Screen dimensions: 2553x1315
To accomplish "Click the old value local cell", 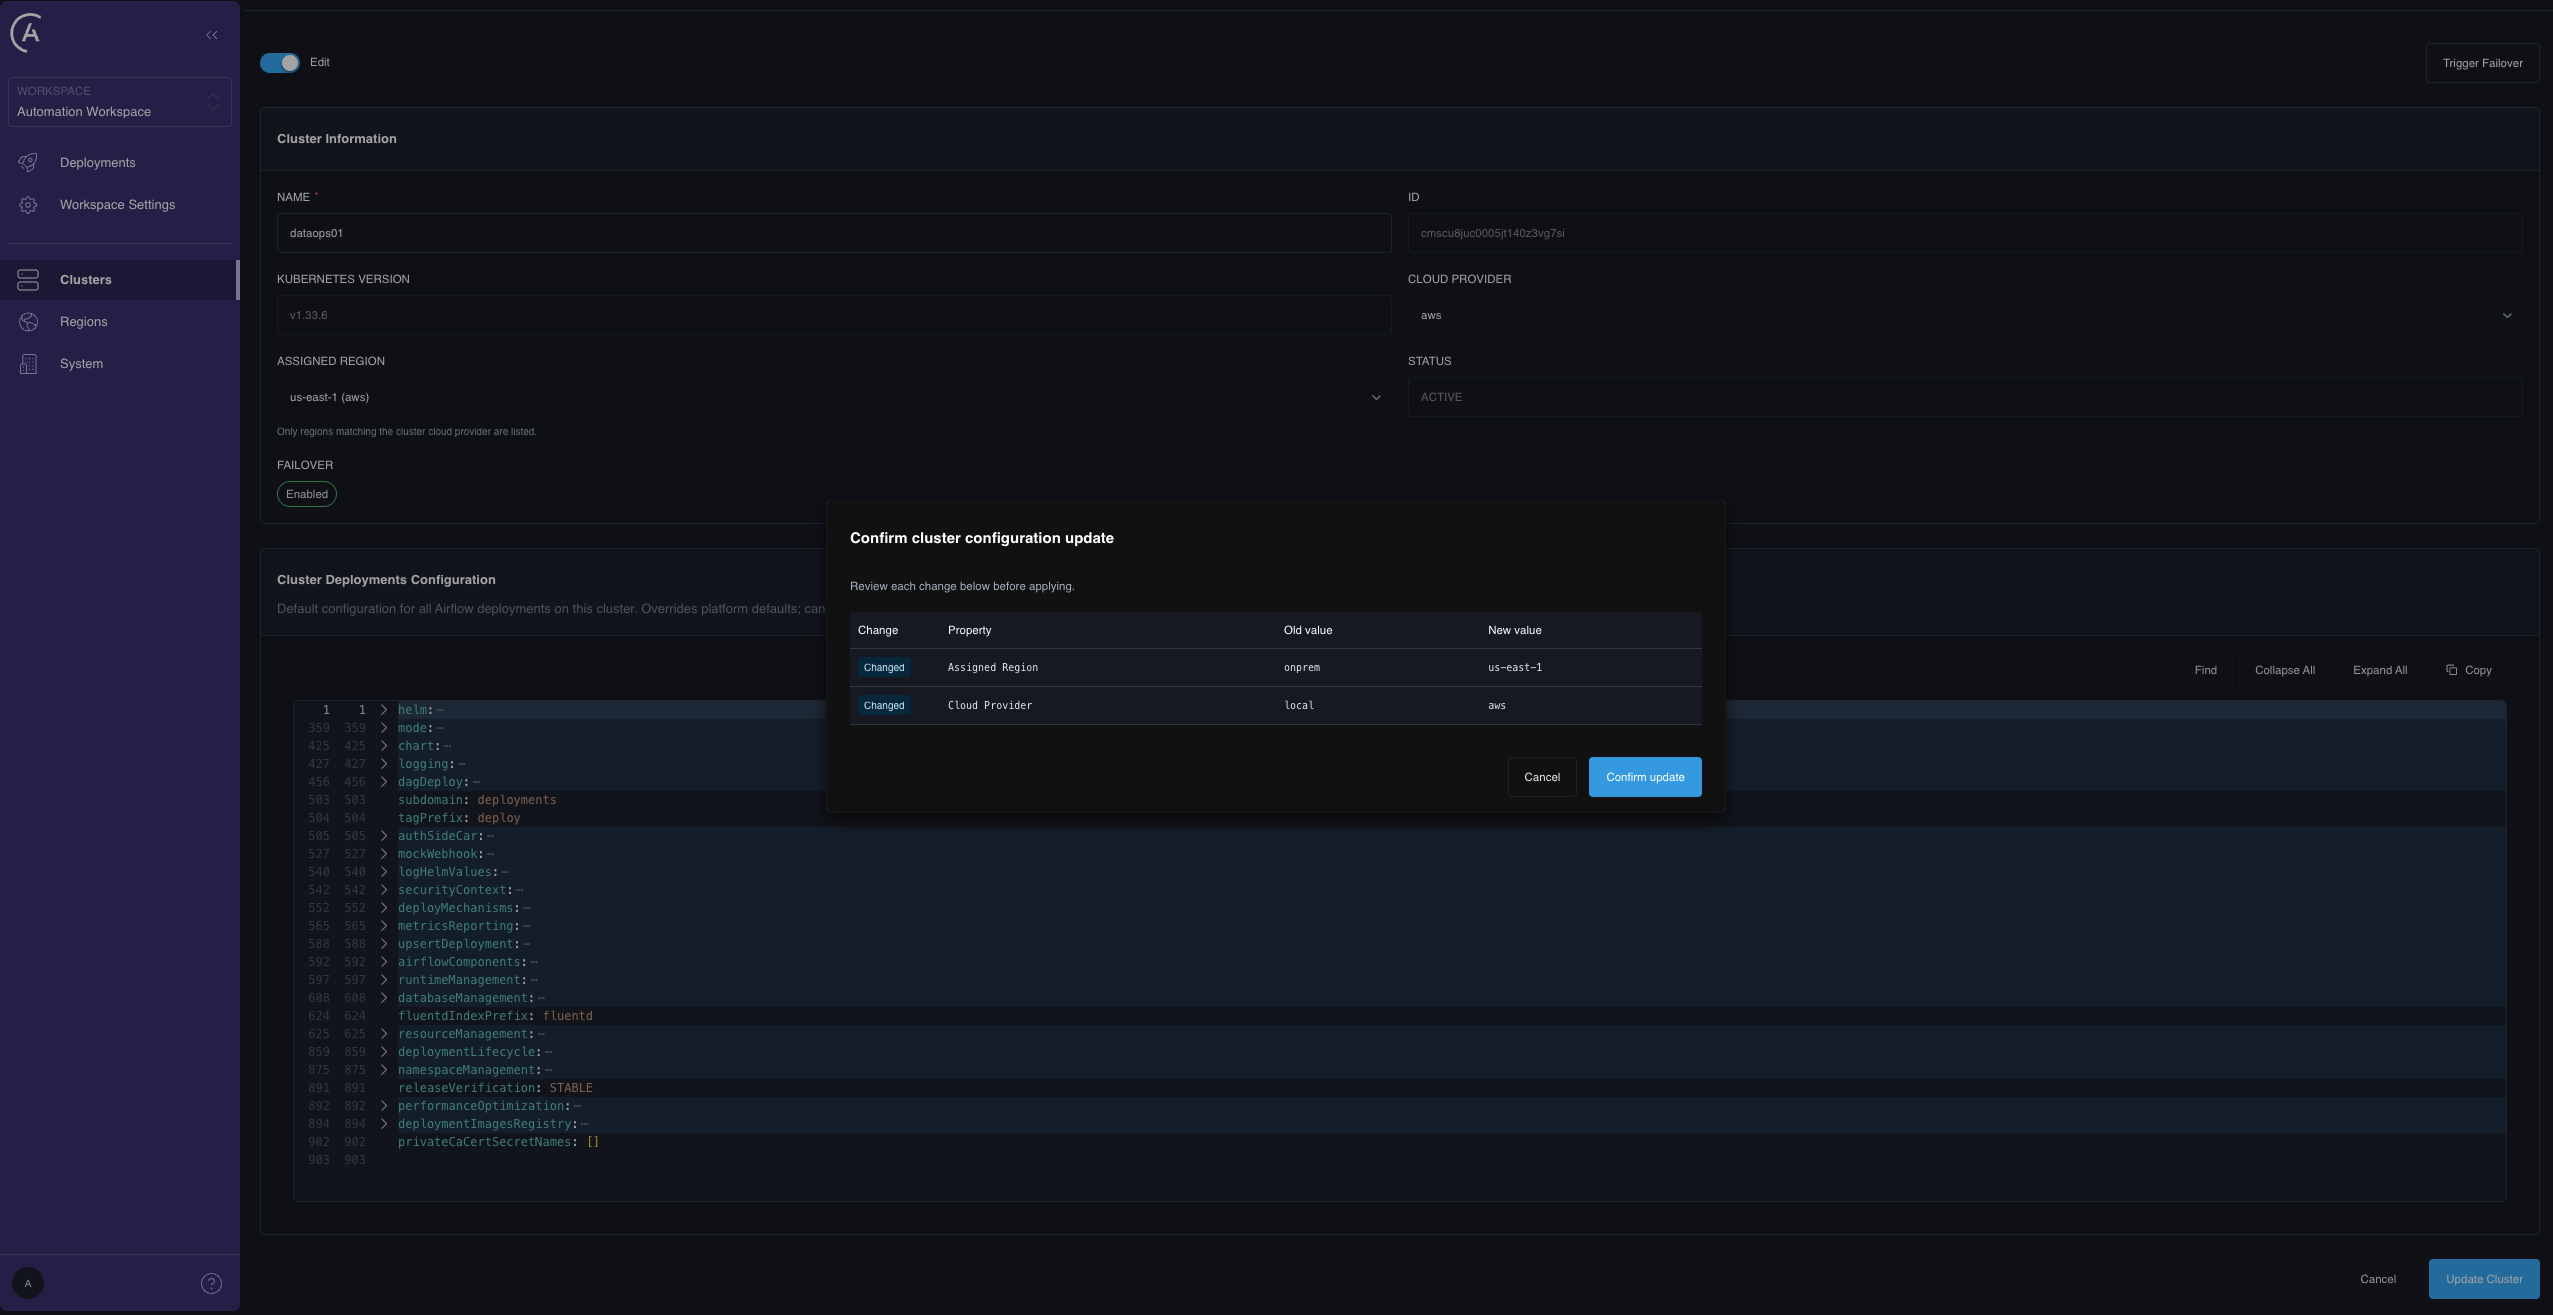I will point(1299,706).
